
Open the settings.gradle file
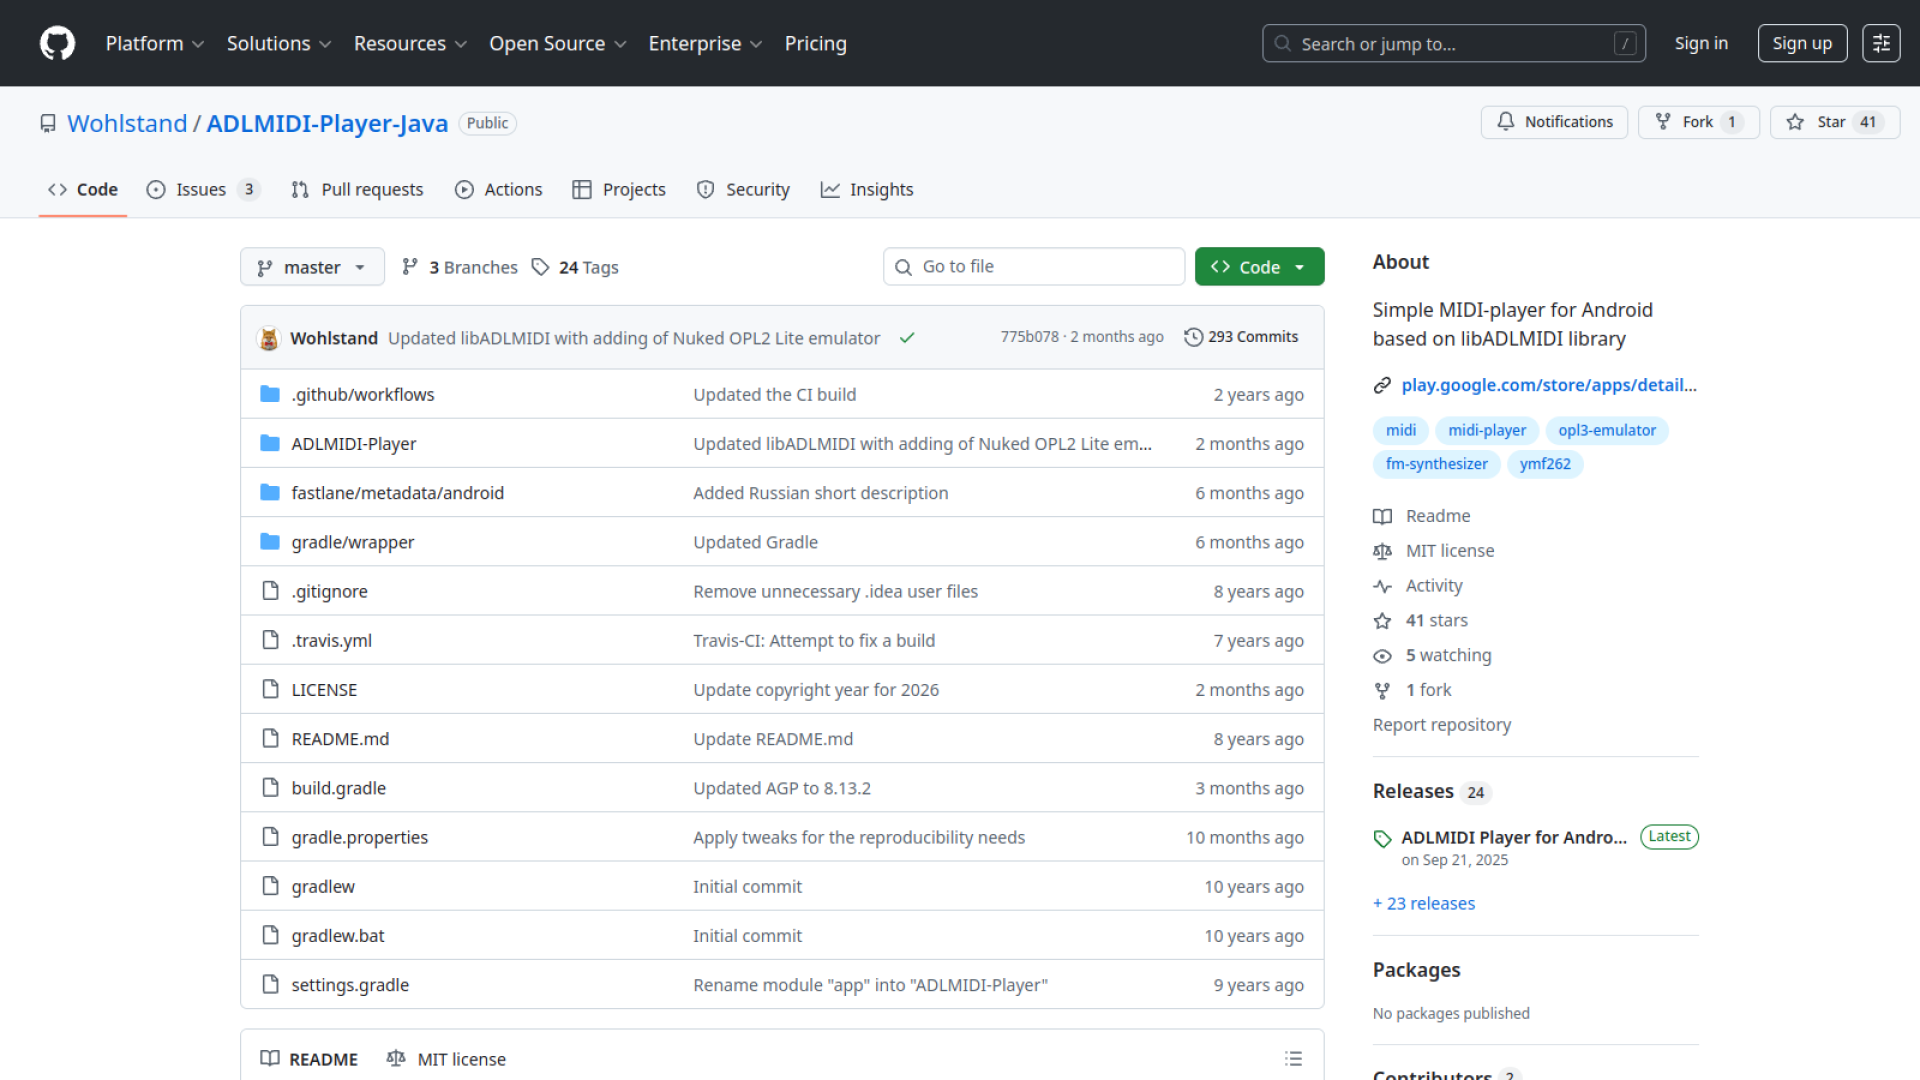[350, 985]
